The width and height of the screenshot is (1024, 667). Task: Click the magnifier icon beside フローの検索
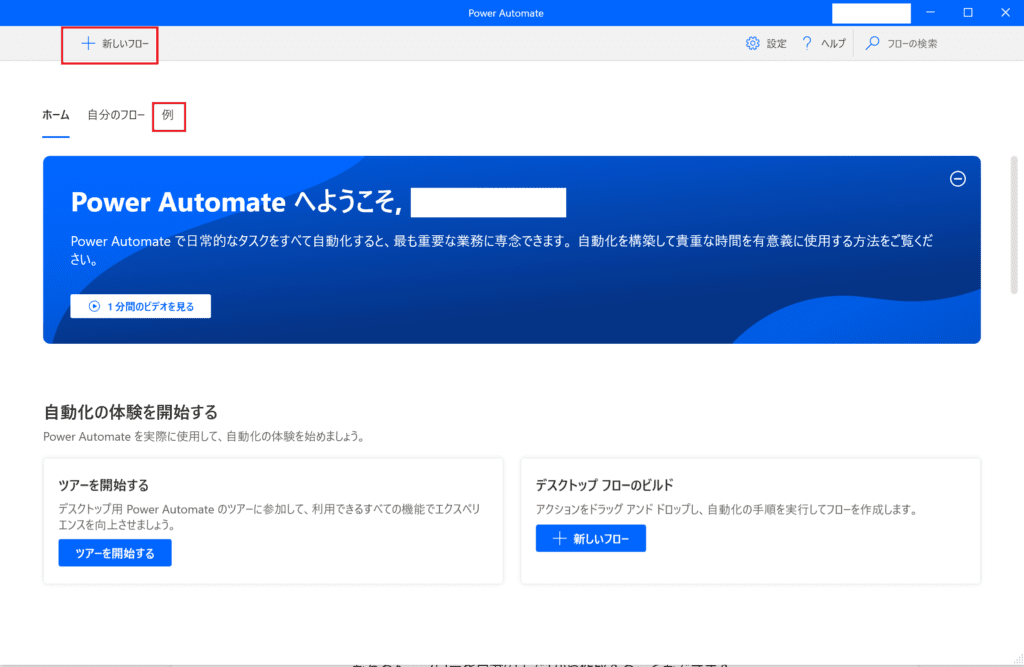click(x=873, y=44)
